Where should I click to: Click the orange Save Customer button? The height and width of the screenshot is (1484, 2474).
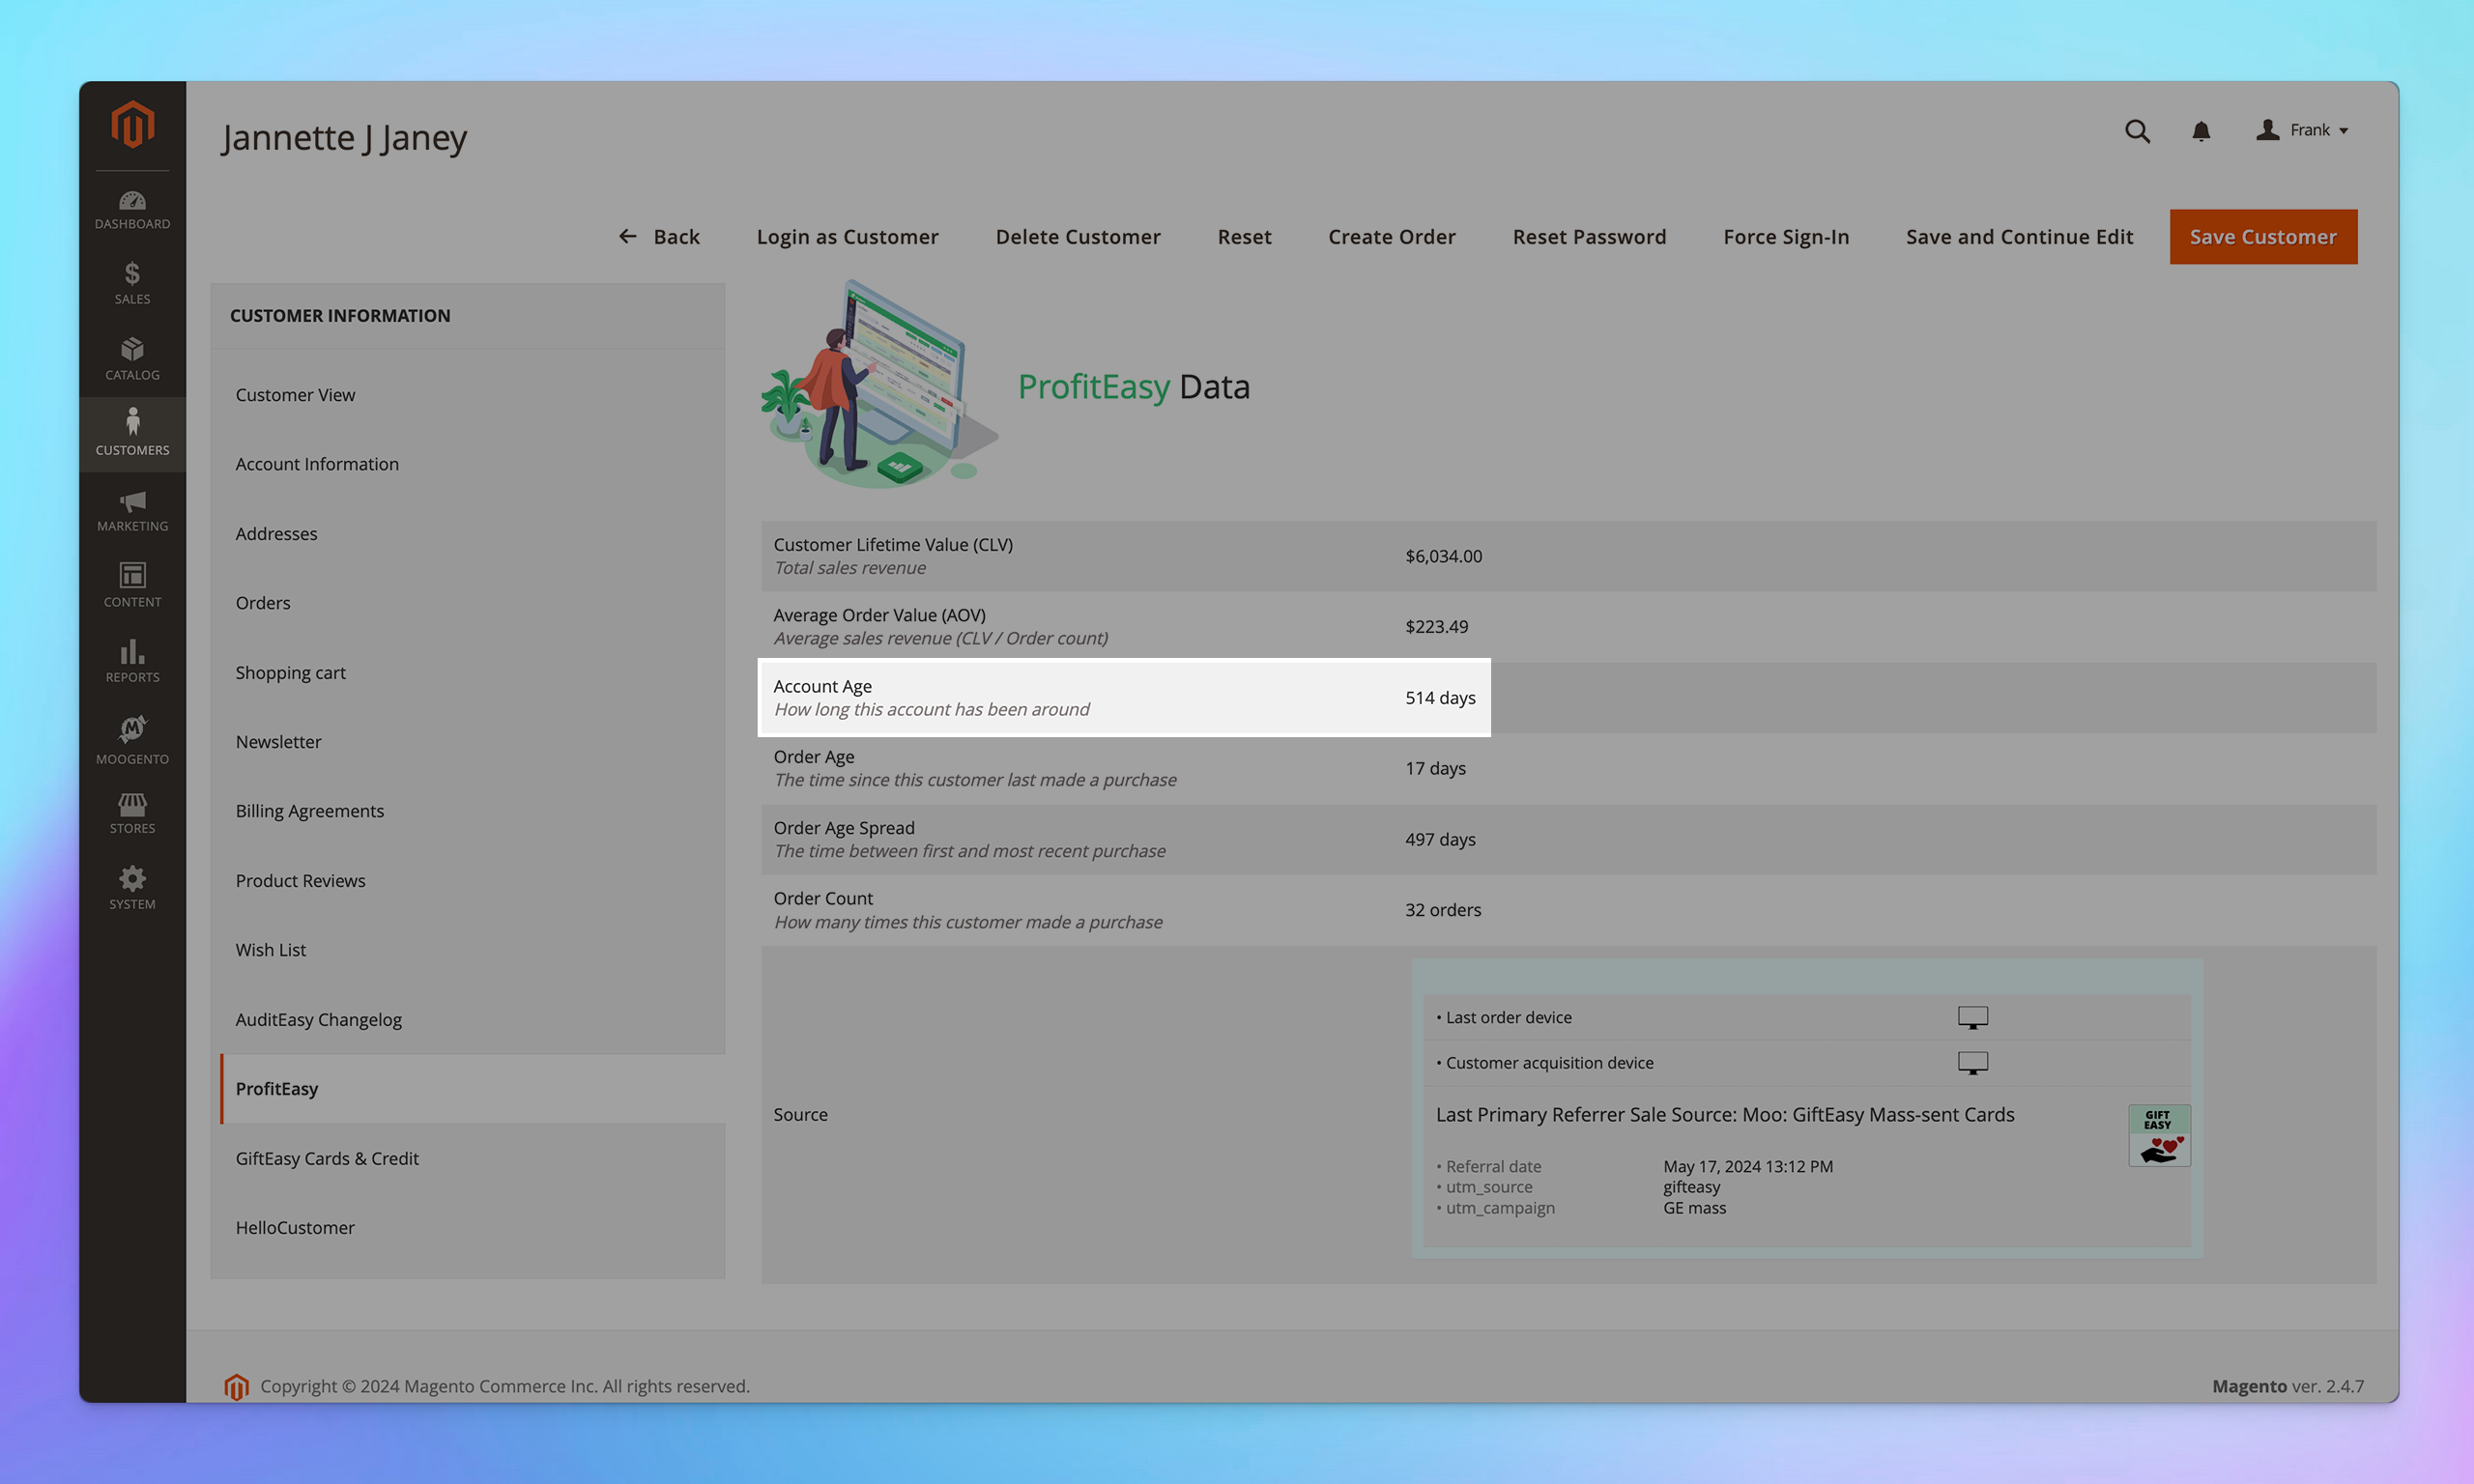(x=2263, y=237)
